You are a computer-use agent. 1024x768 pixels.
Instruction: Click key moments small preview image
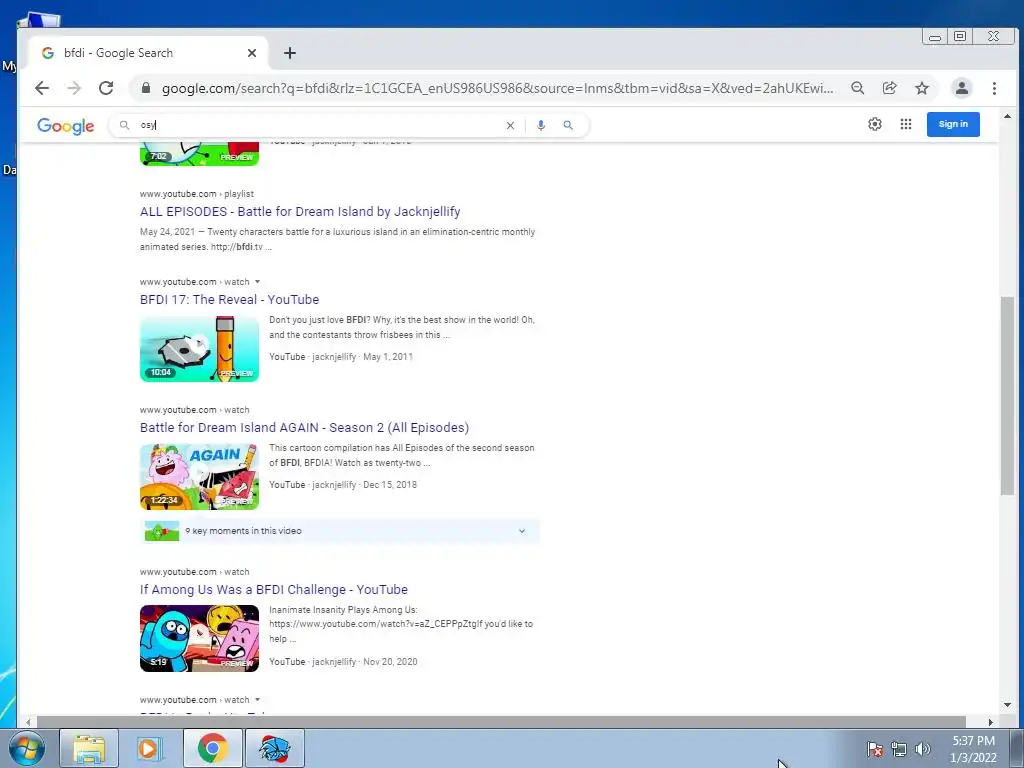162,531
